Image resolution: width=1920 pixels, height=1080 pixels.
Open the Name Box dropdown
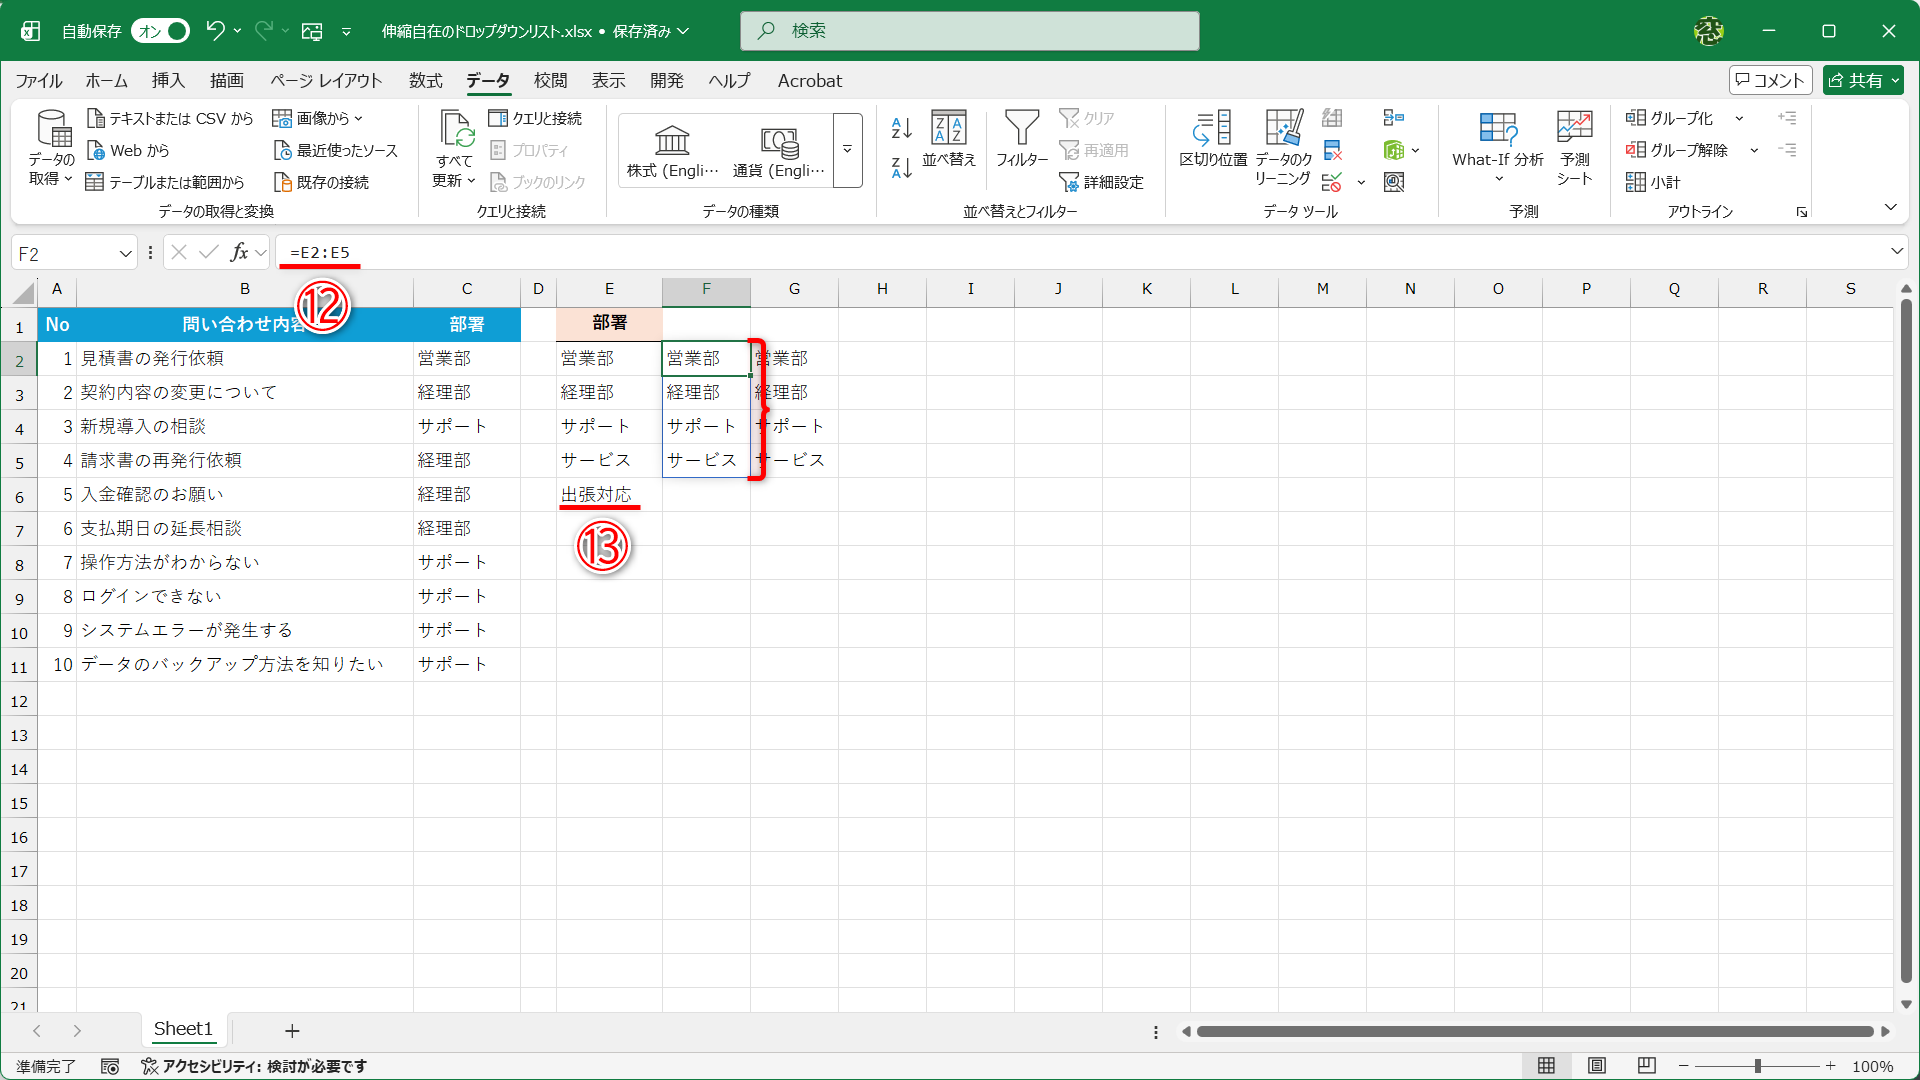pyautogui.click(x=124, y=252)
